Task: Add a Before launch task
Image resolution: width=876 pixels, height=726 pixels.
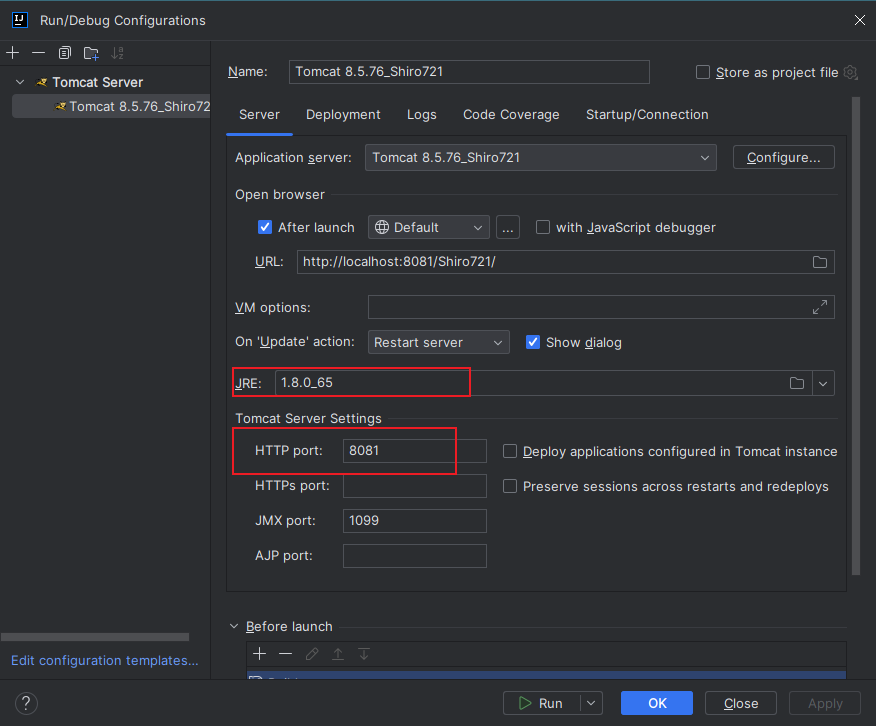Action: pyautogui.click(x=259, y=653)
